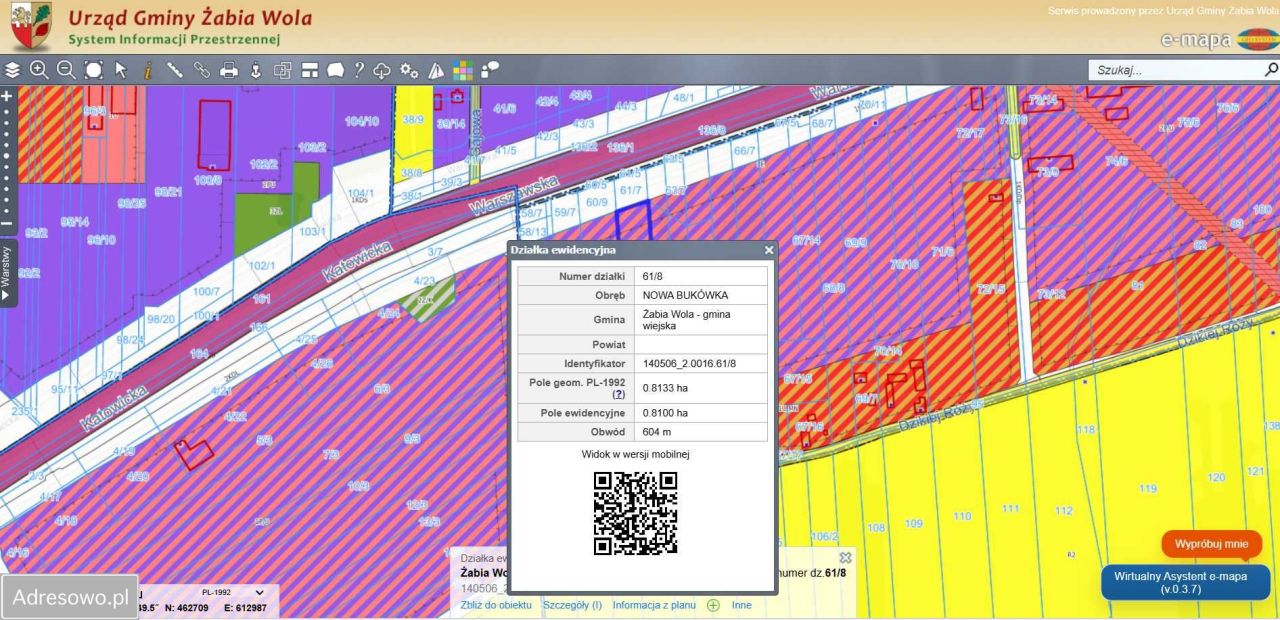Expand the Warstwy side panel
Viewport: 1280px width, 620px height.
pos(7,271)
